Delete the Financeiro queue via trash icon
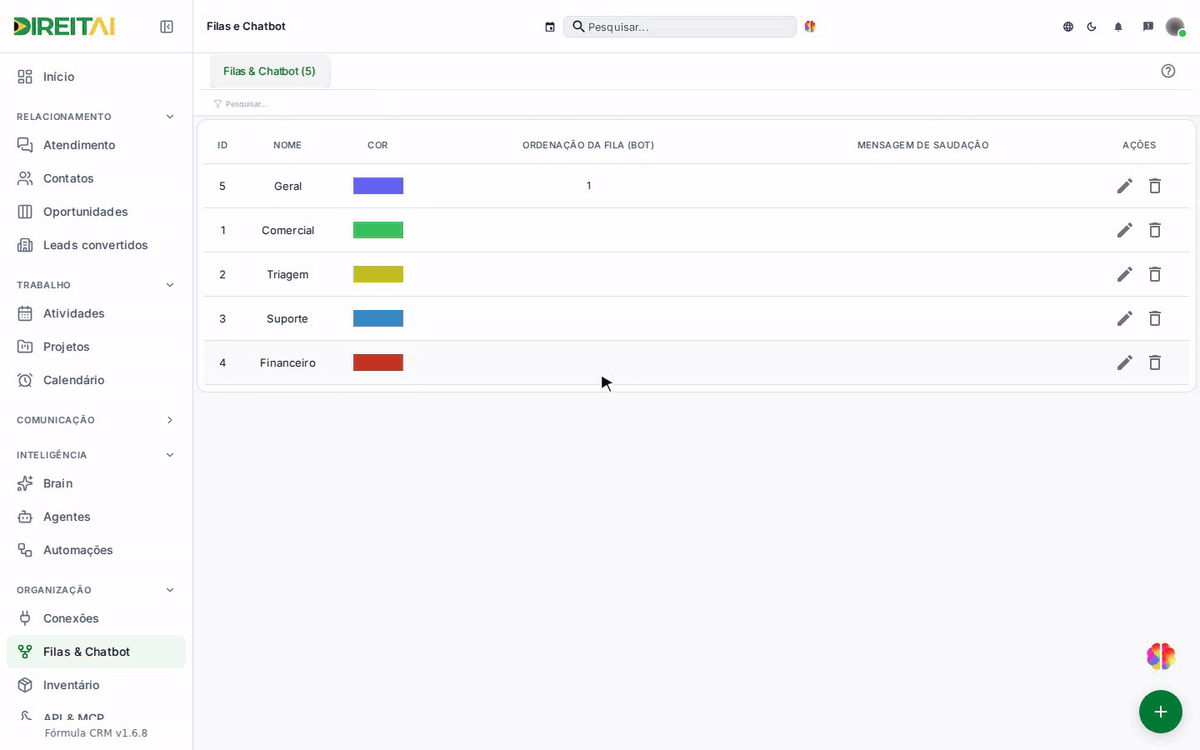The image size is (1200, 750). click(1155, 362)
